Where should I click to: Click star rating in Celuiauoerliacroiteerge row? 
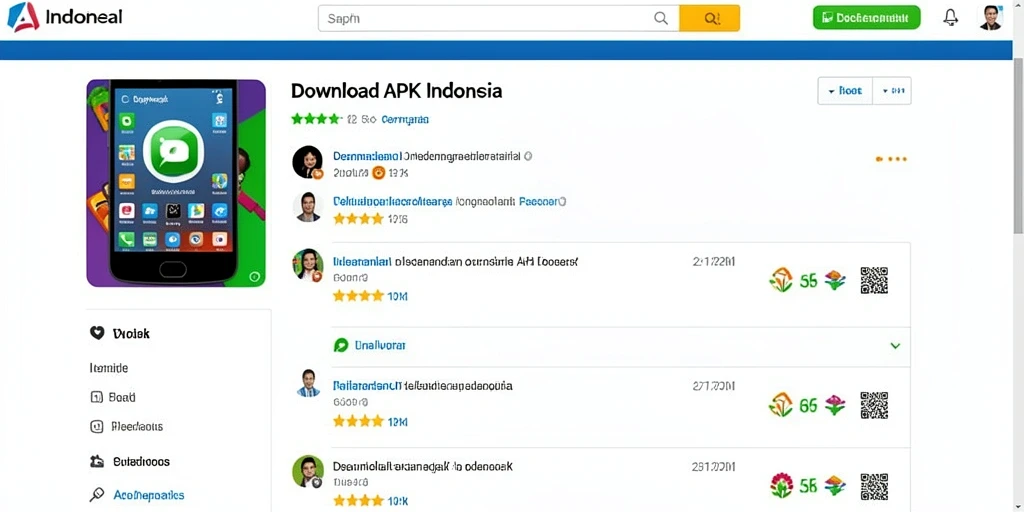pos(358,219)
